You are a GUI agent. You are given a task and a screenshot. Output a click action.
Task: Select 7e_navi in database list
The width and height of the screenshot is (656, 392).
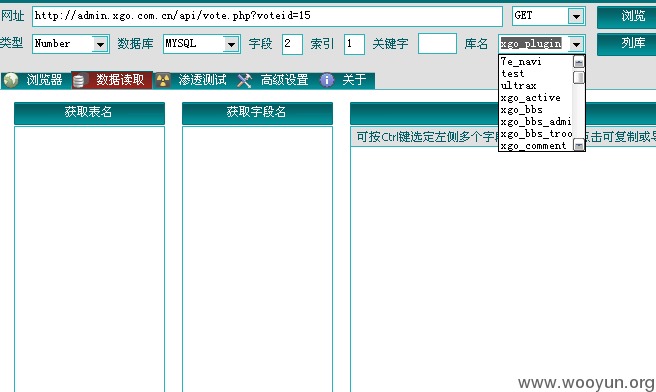coord(536,61)
